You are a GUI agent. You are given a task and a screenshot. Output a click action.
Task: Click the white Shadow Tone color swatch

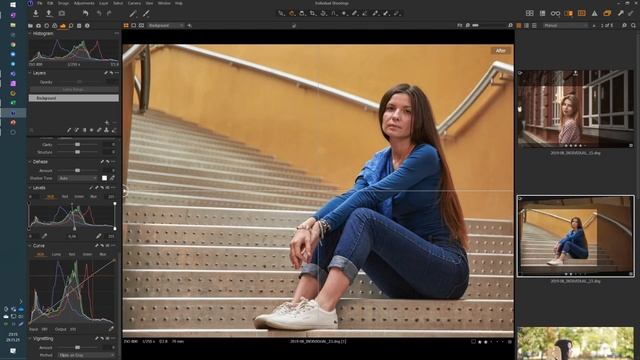104,178
